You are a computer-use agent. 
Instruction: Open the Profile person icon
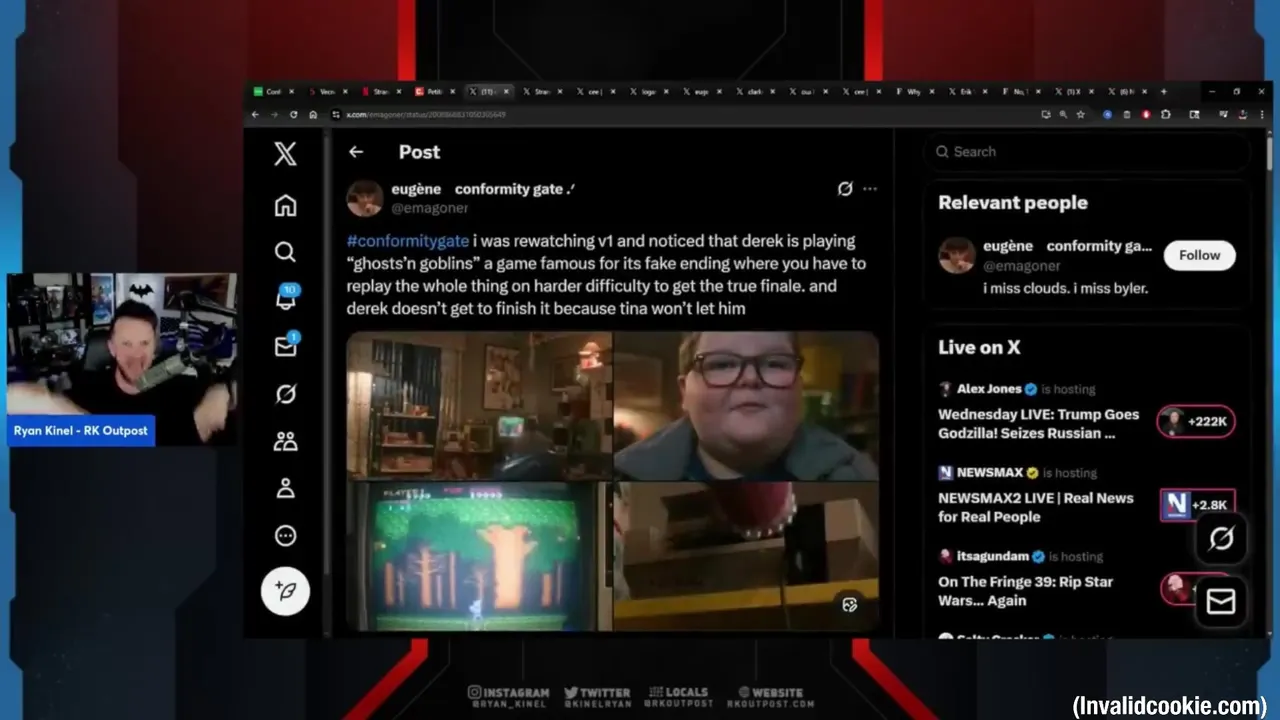coord(285,488)
